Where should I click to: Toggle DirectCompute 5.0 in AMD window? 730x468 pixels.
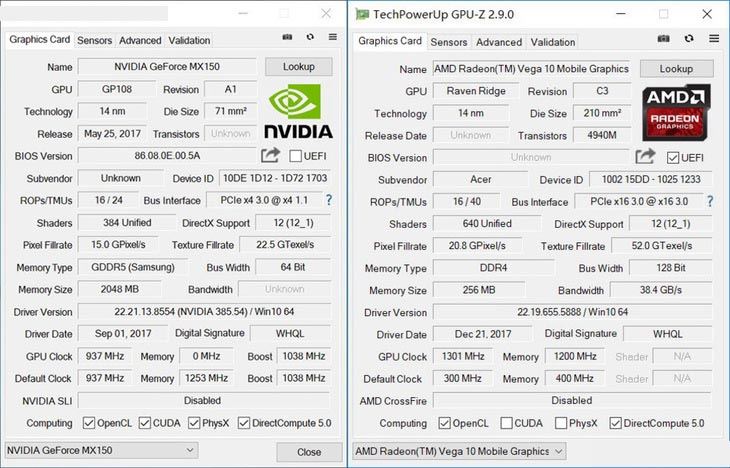pos(615,423)
